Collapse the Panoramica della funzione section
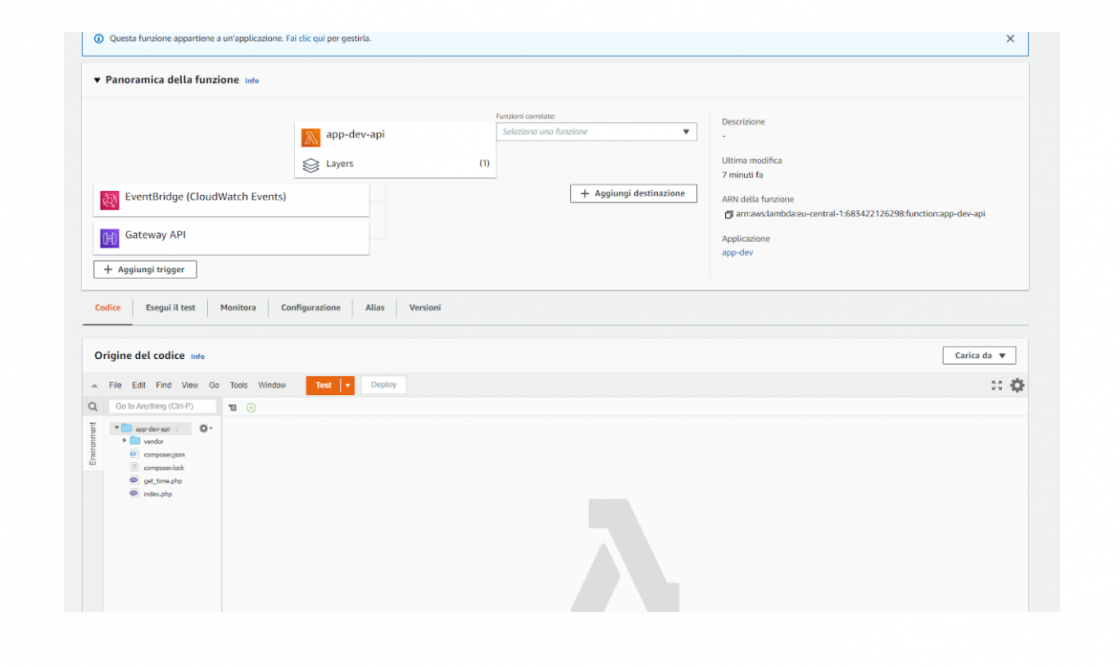 pyautogui.click(x=97, y=80)
